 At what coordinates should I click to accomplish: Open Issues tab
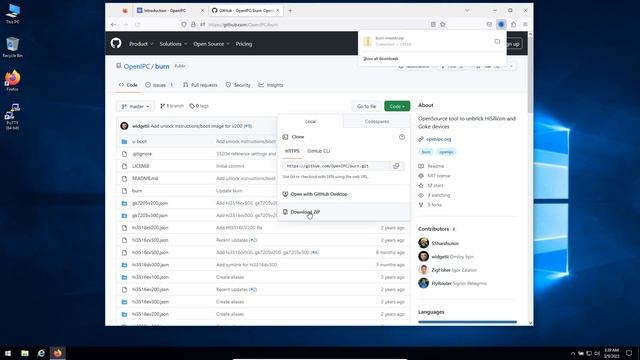[x=159, y=85]
